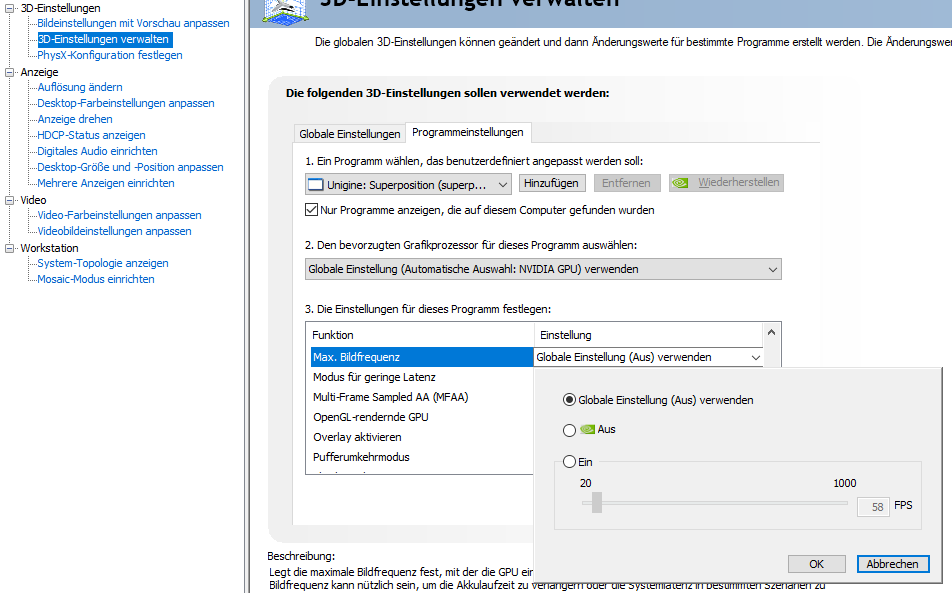Viewport: 952px width, 593px height.
Task: Open Desktop-Farbeinstellungen anpassen
Action: (126, 103)
